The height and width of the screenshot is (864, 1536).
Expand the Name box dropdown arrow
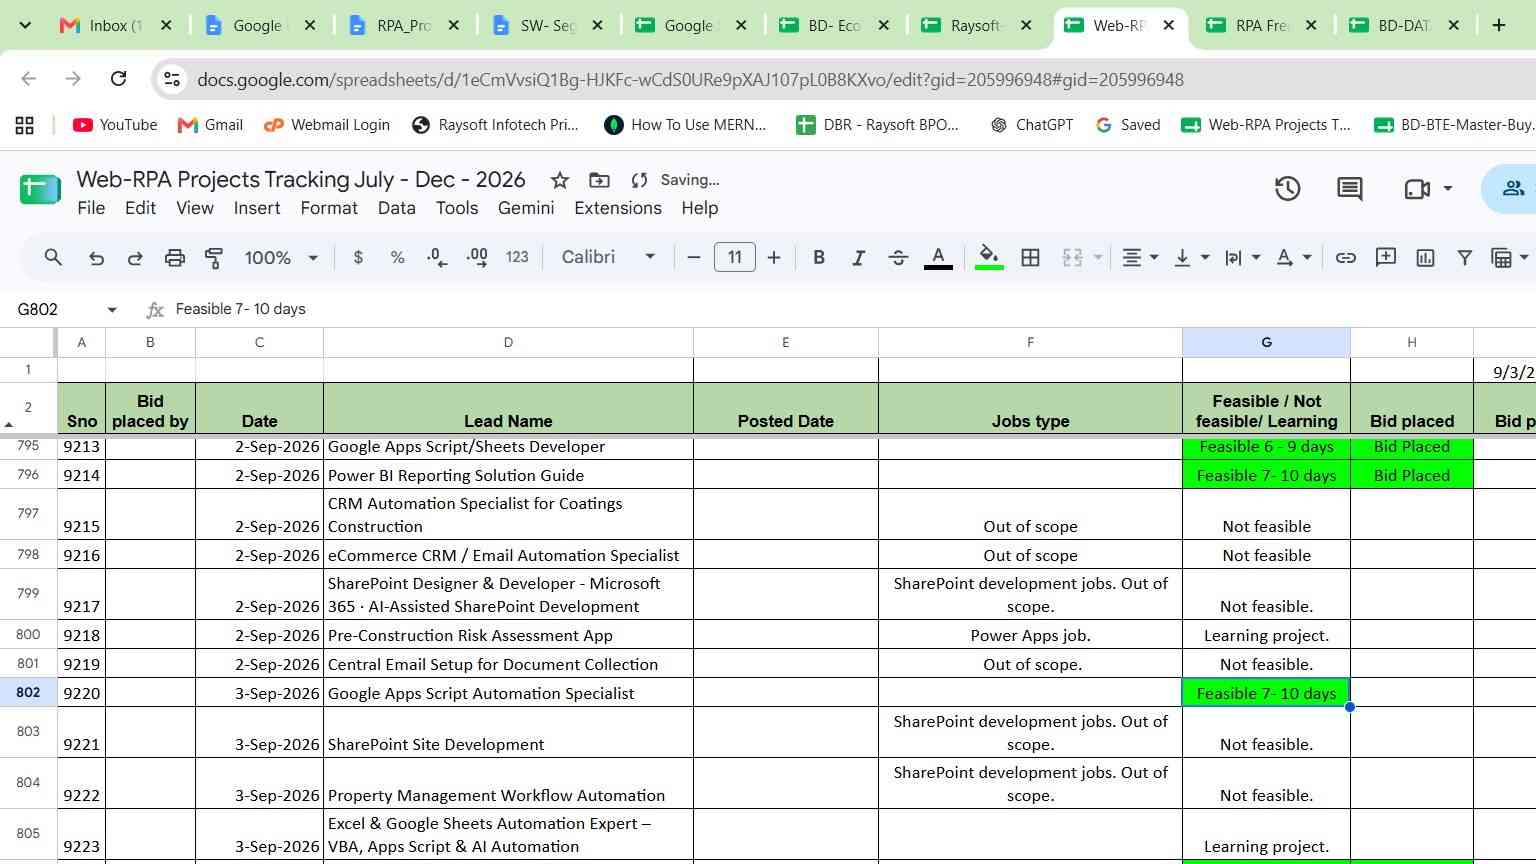click(112, 310)
